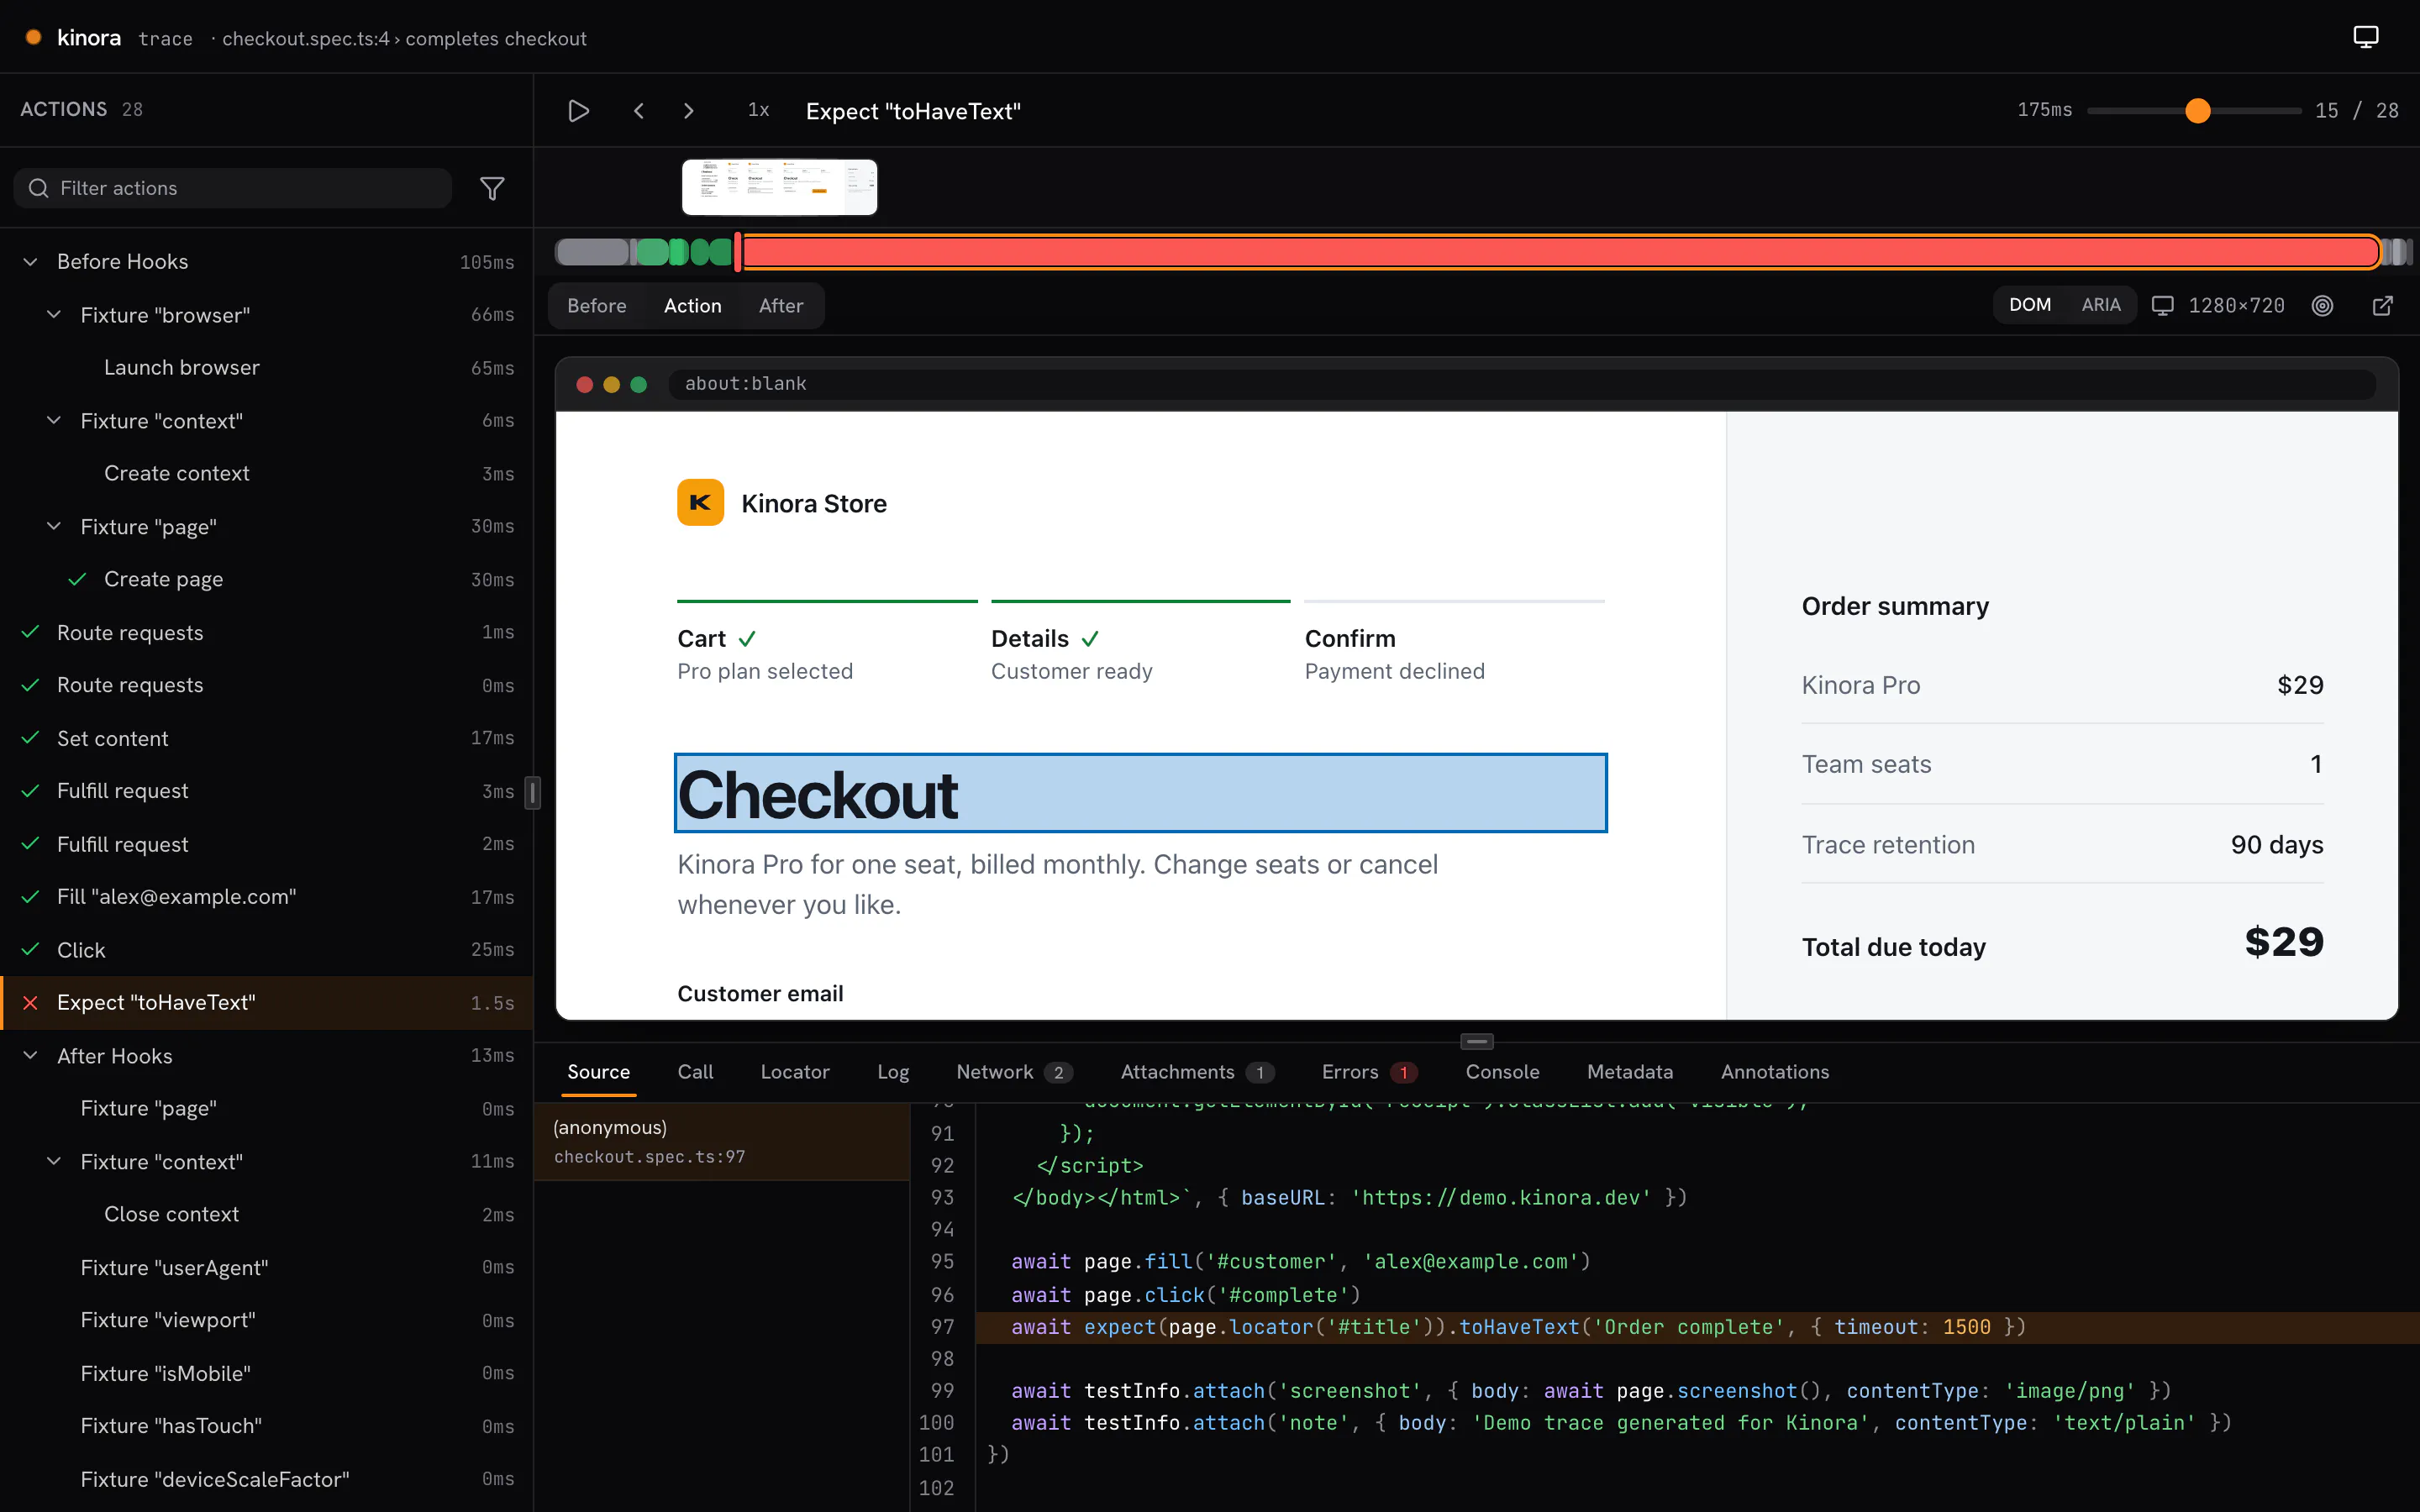The height and width of the screenshot is (1512, 2420).
Task: Open the Call tab
Action: pyautogui.click(x=695, y=1072)
